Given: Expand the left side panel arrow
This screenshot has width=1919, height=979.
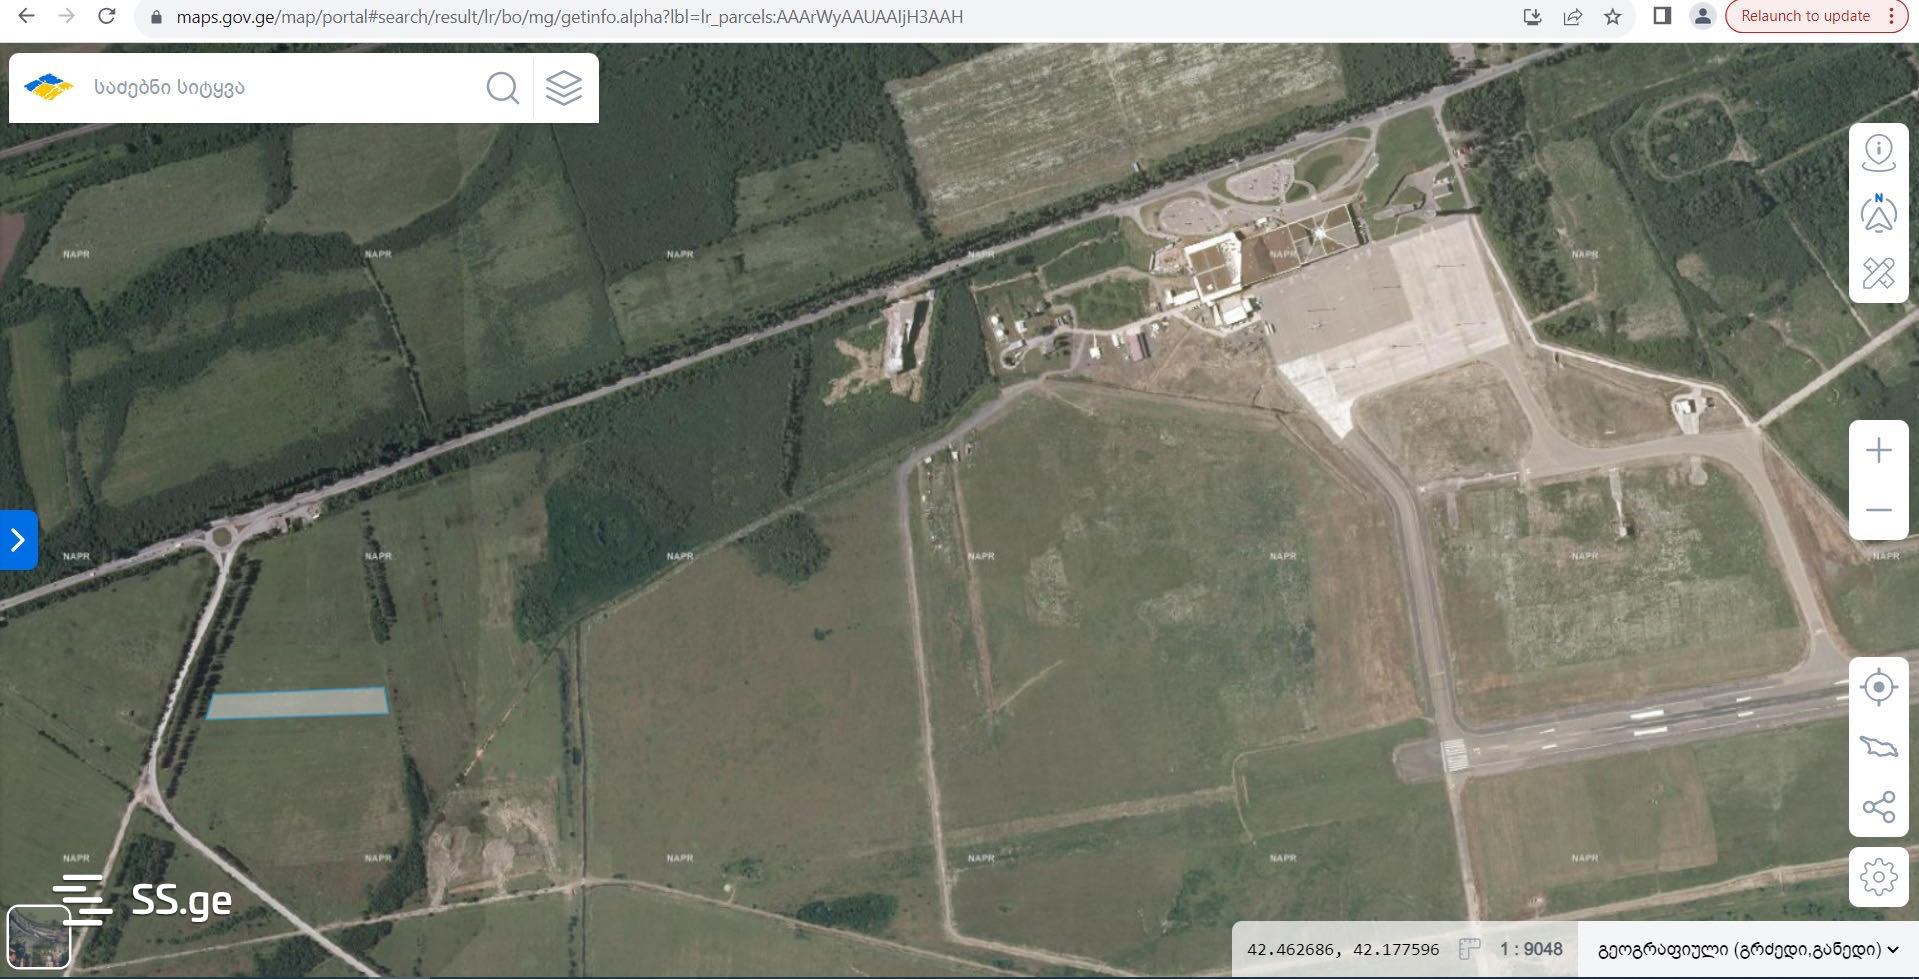Looking at the screenshot, I should click(x=18, y=540).
